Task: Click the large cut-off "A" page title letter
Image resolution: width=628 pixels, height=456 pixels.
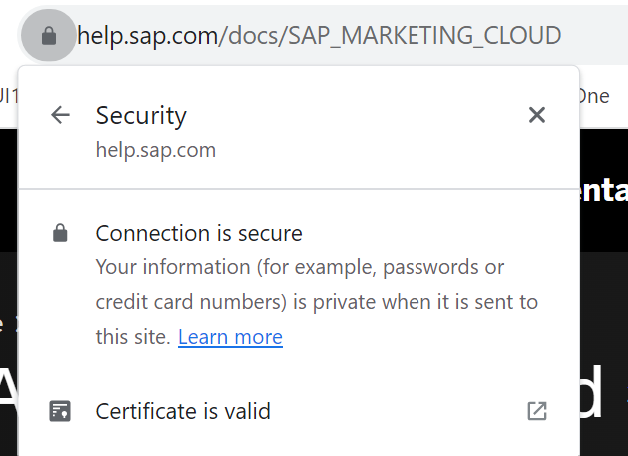Action: (9, 388)
